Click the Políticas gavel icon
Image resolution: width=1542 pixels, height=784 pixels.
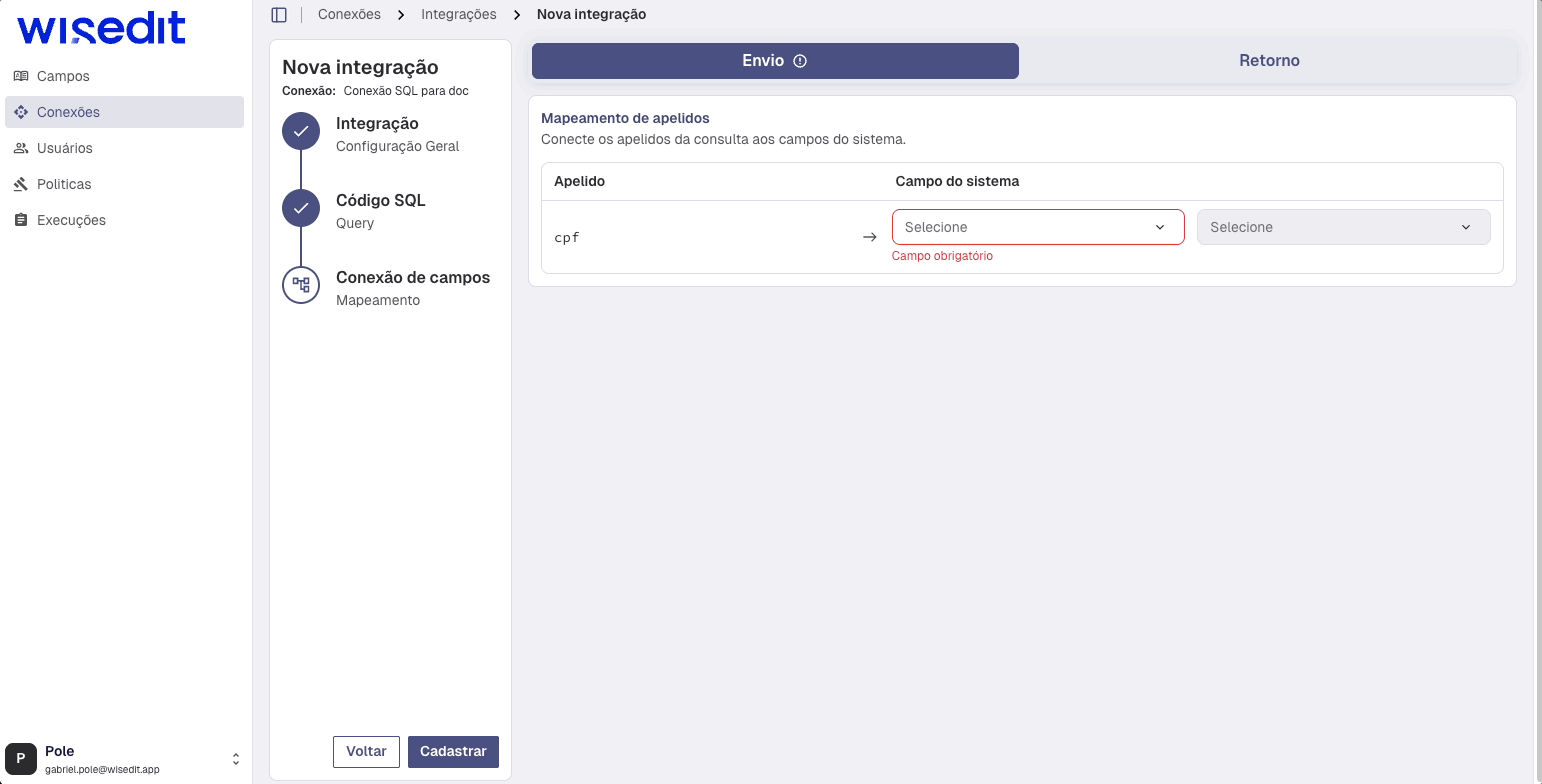[21, 184]
